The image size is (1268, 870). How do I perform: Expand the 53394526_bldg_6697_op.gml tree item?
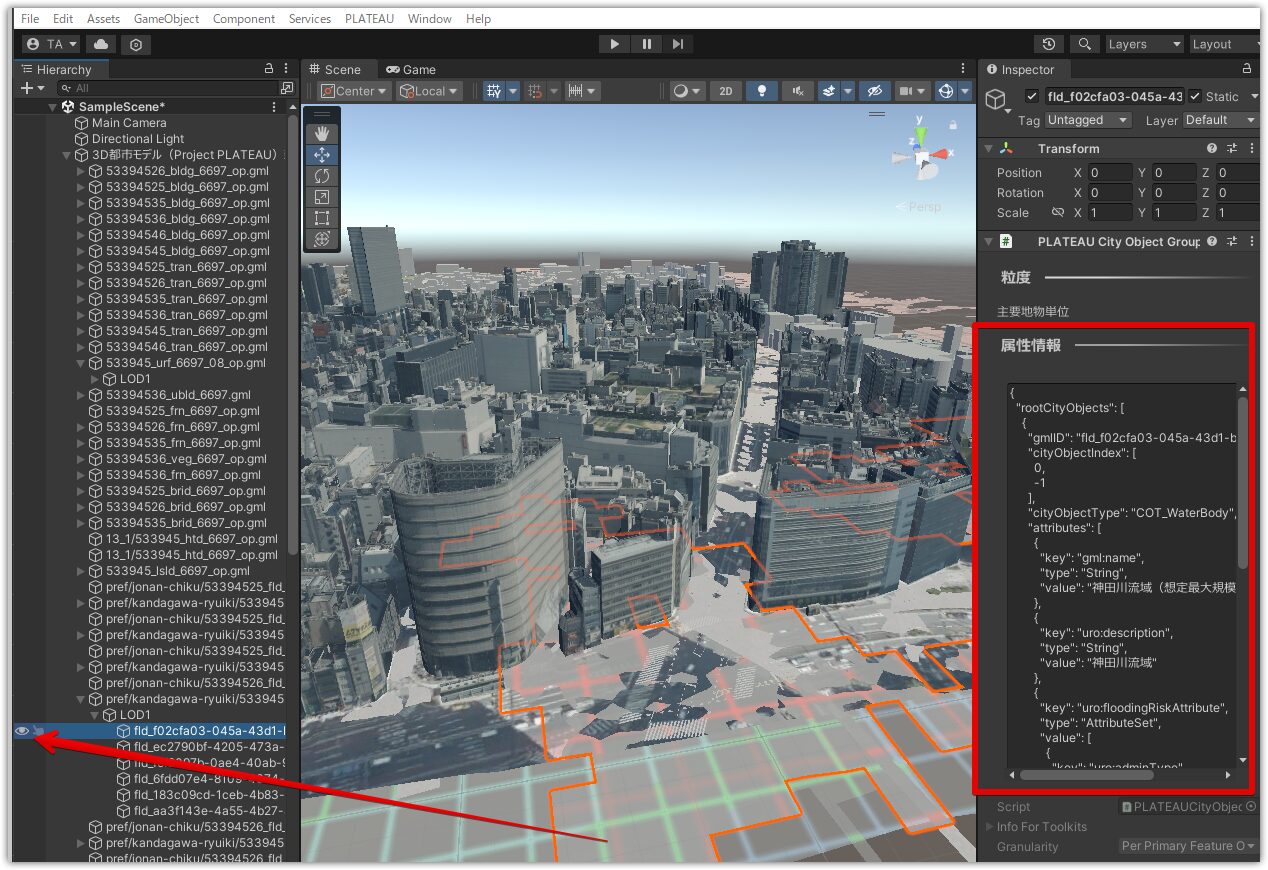click(80, 170)
